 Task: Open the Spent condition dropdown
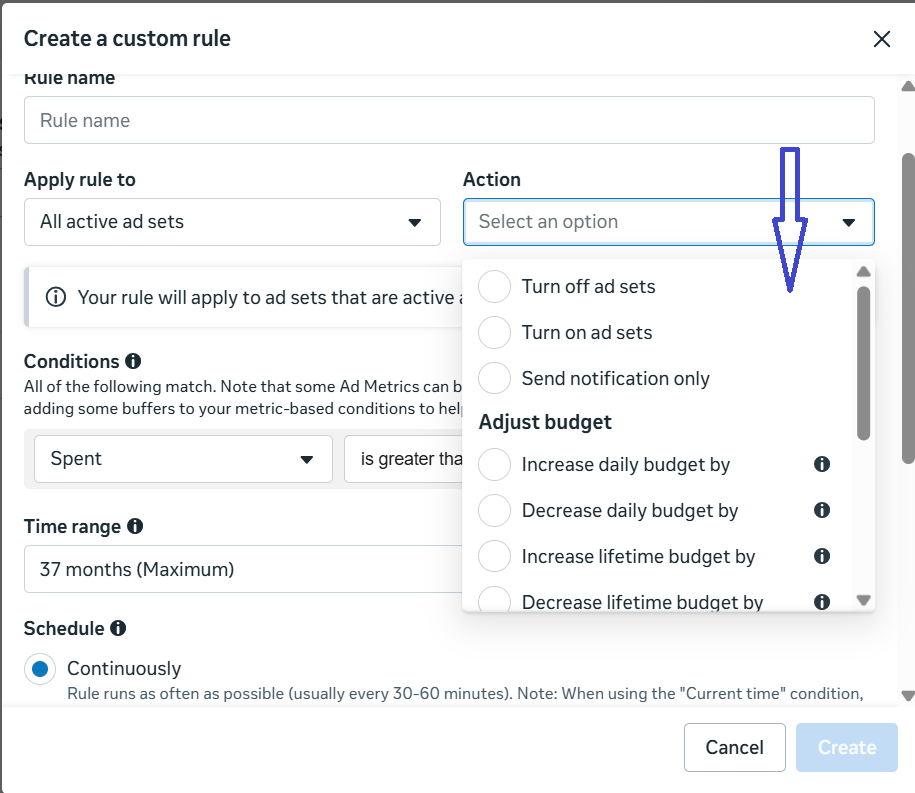pos(183,458)
